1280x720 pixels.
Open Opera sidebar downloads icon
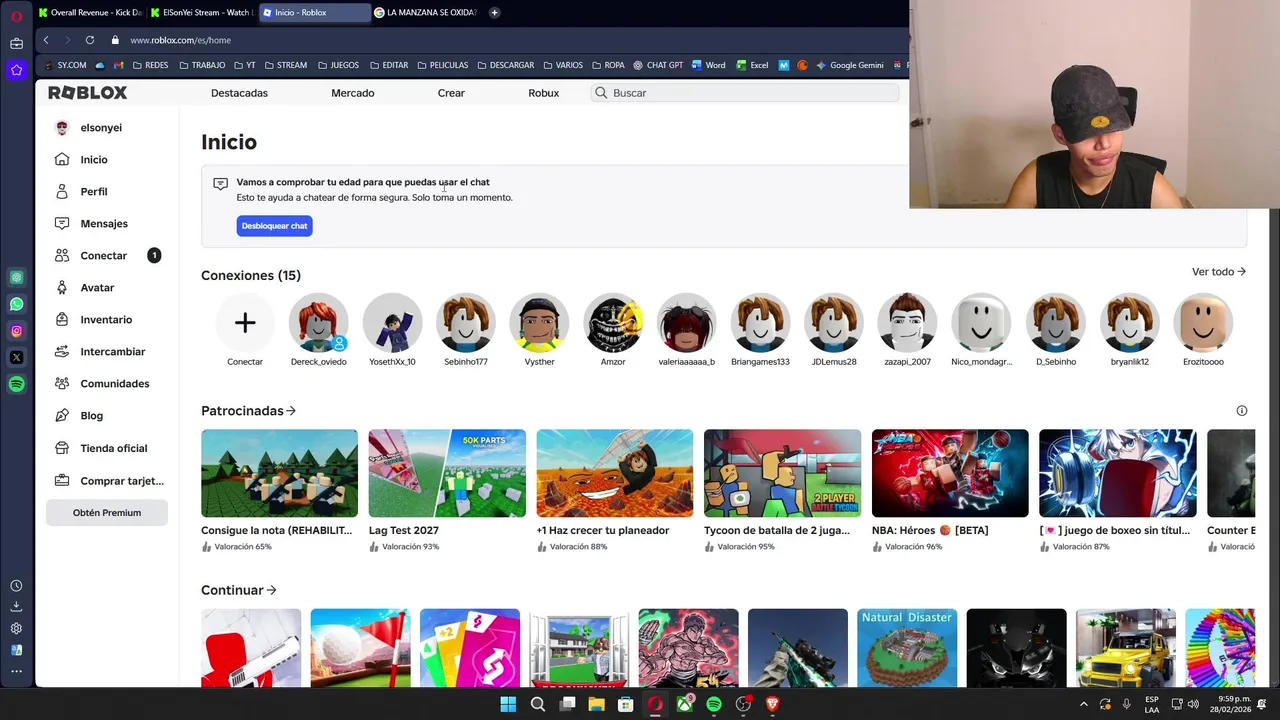click(x=17, y=606)
